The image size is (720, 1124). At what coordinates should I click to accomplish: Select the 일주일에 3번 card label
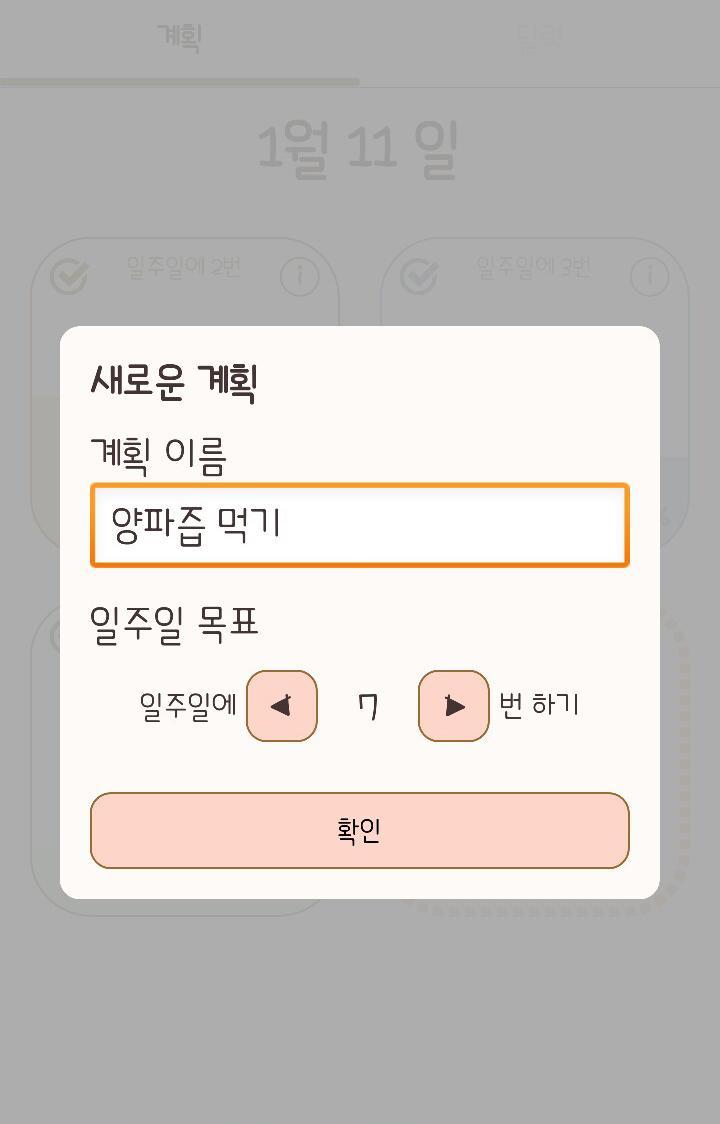[x=533, y=267]
